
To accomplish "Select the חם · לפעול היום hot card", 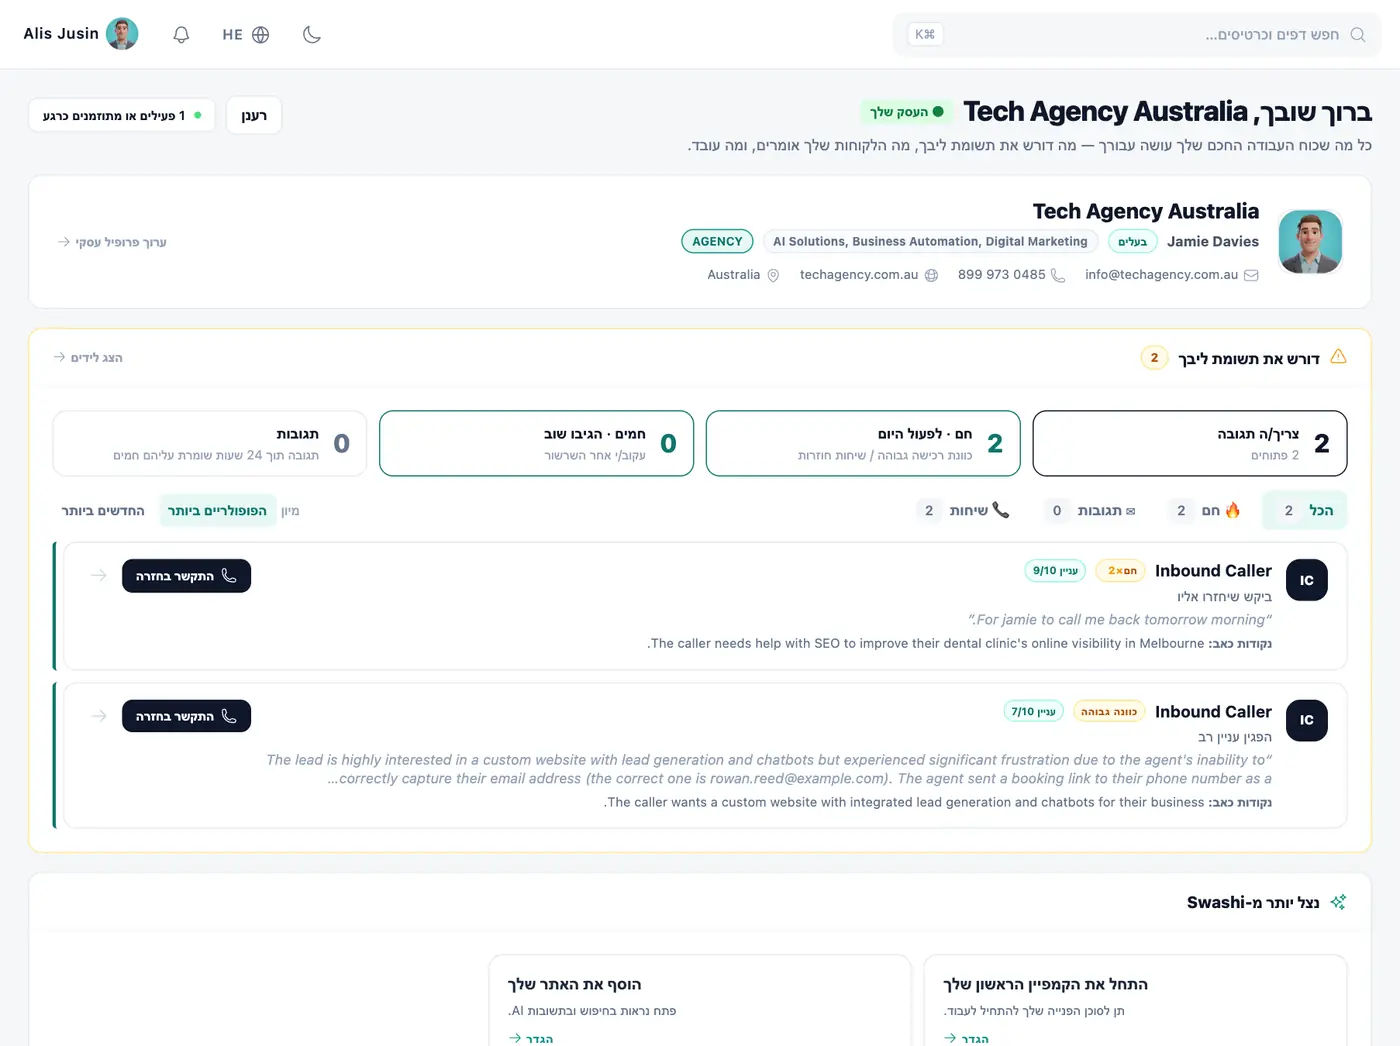I will click(863, 443).
